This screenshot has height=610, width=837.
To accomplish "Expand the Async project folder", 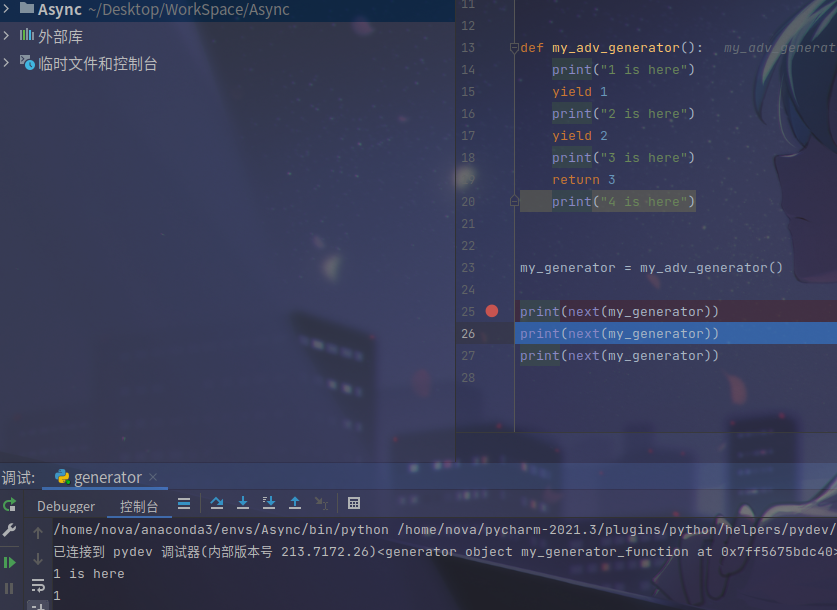I will [7, 9].
